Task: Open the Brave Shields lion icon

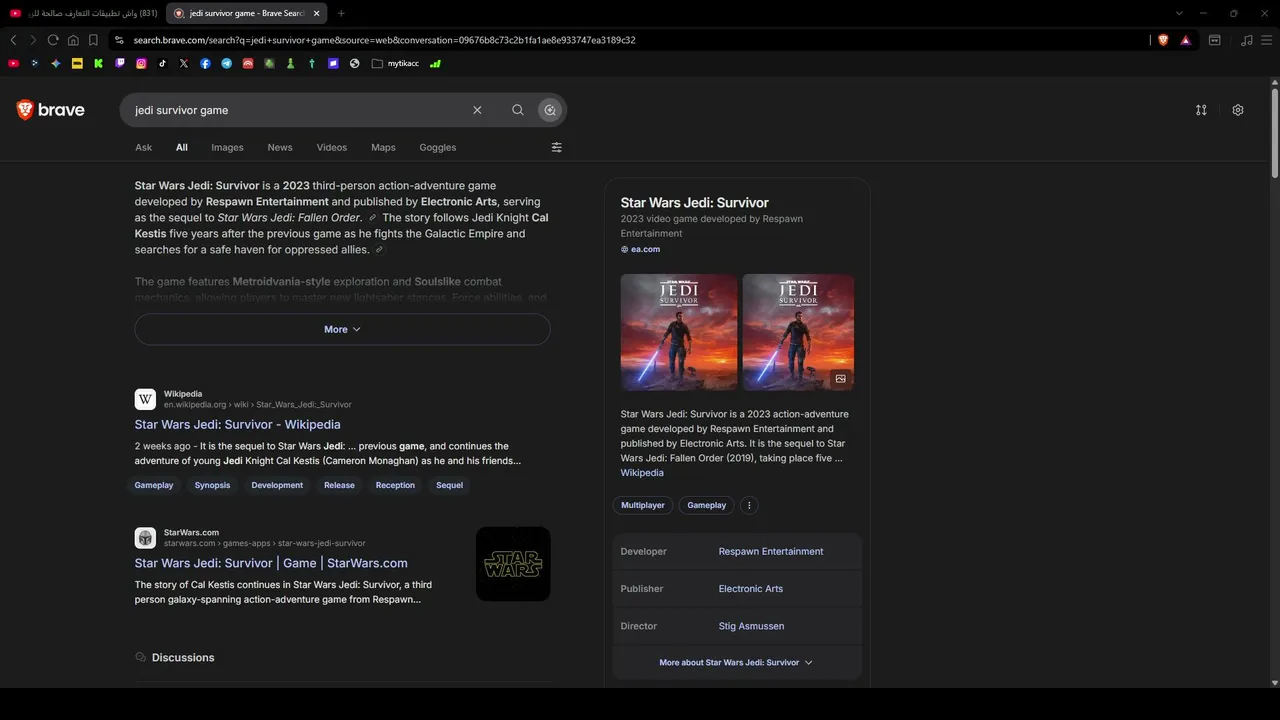Action: pos(1163,40)
